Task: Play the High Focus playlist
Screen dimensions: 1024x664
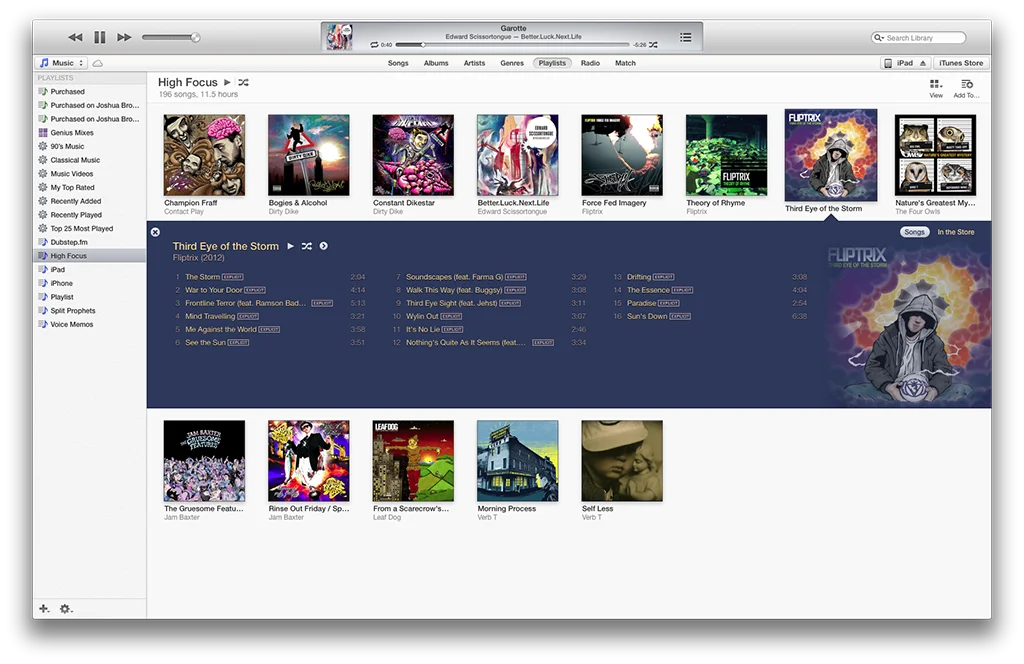Action: click(227, 82)
